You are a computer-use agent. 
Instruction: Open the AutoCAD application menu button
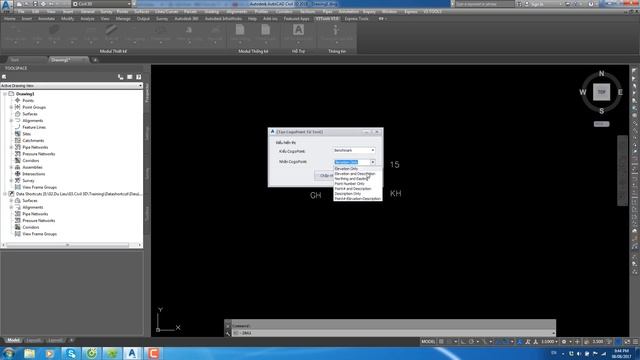point(6,6)
